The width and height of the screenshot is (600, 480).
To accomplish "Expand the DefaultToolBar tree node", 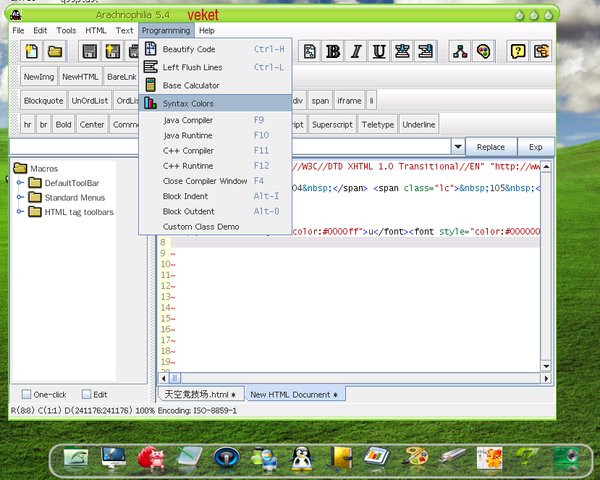I will (20, 183).
